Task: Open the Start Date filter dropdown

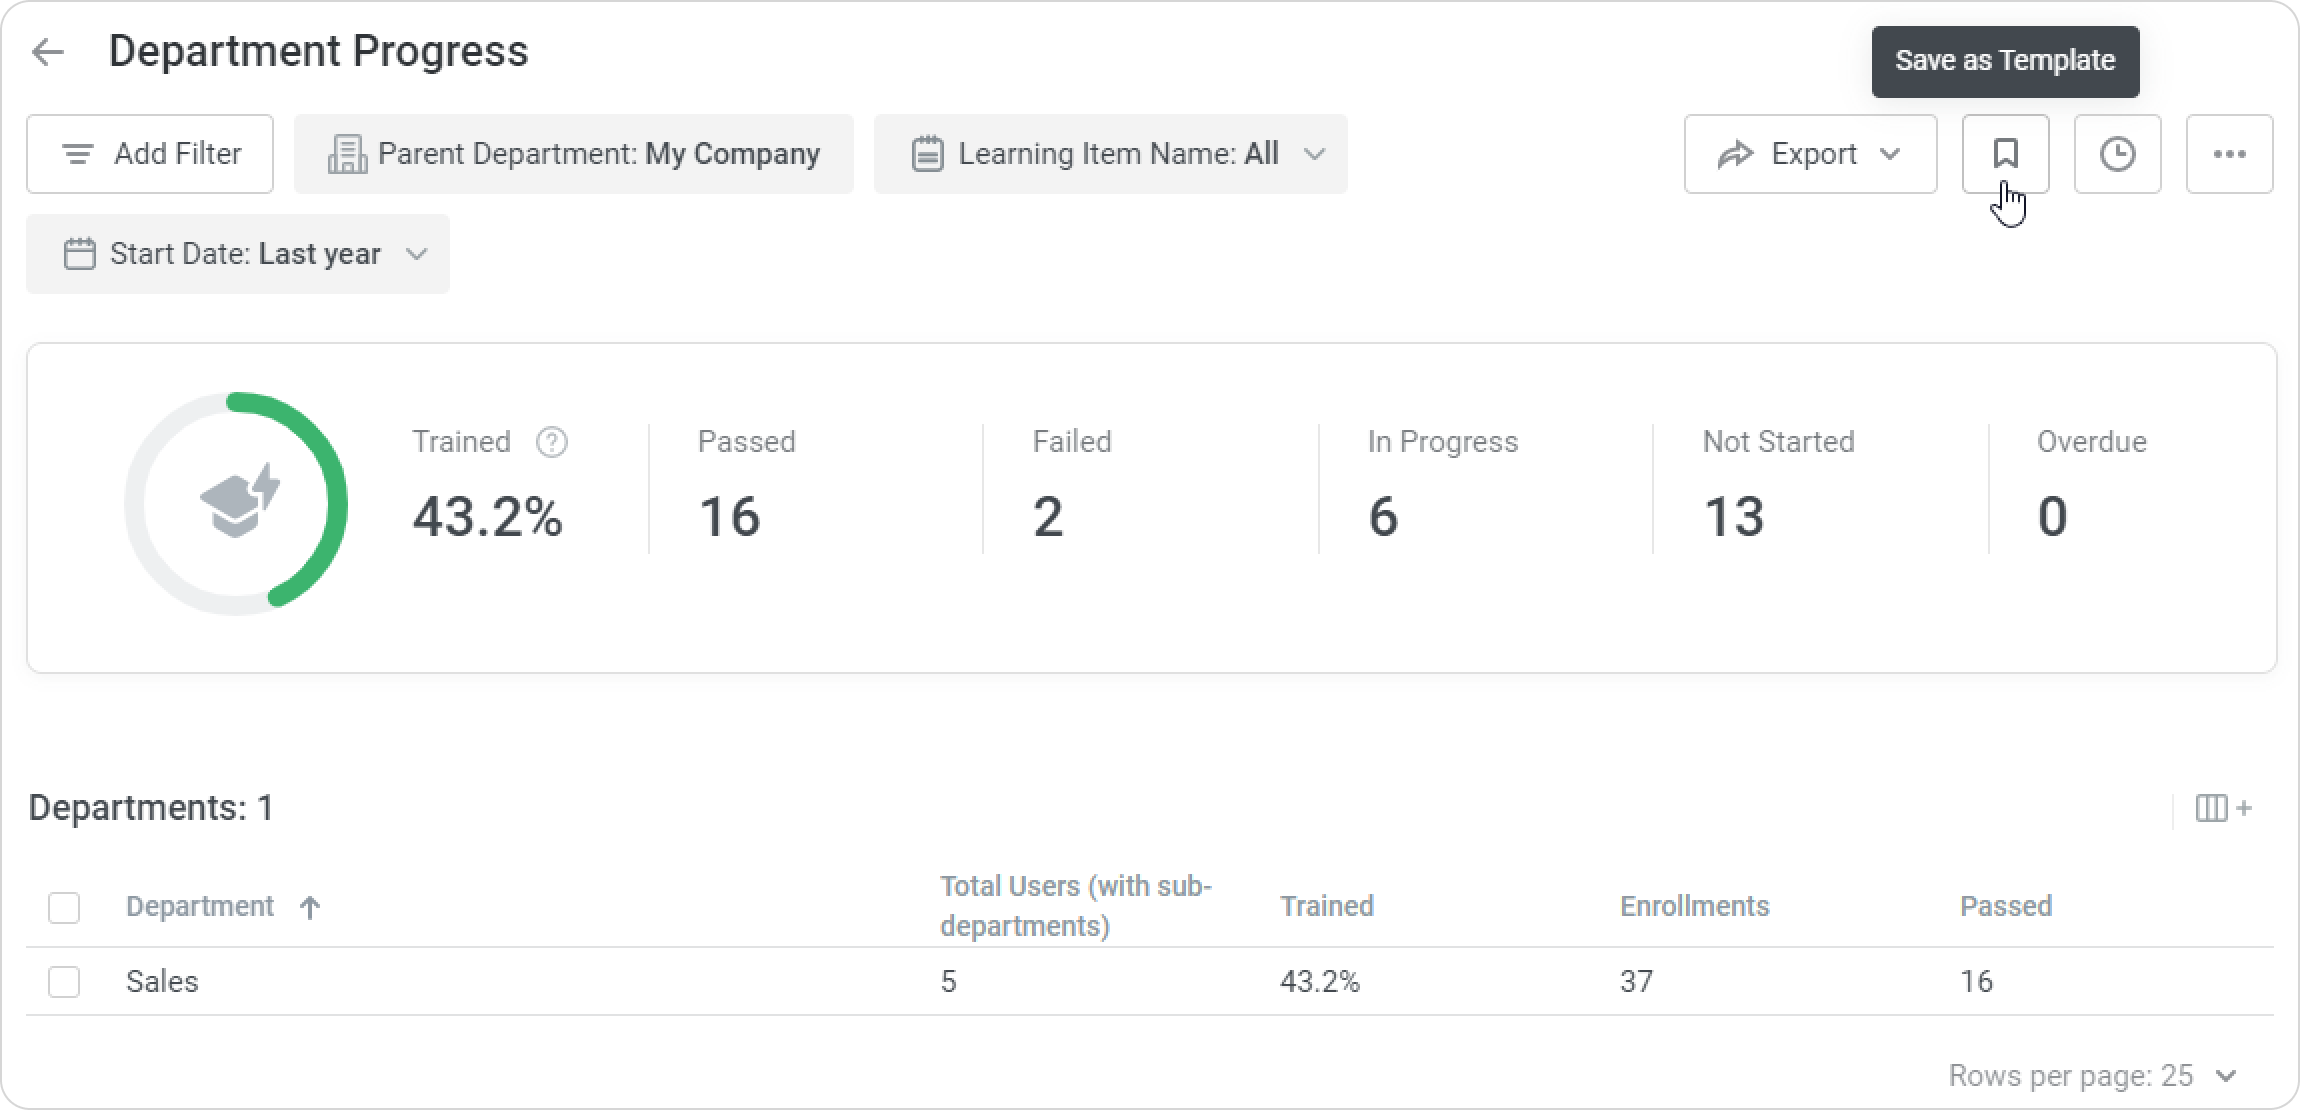Action: click(x=238, y=254)
